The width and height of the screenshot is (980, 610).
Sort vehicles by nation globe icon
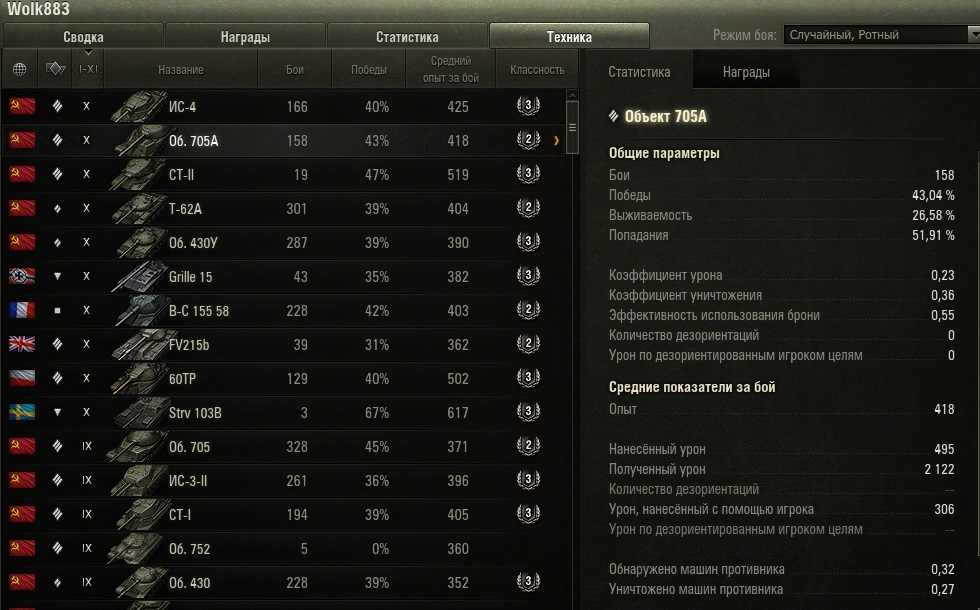pyautogui.click(x=19, y=69)
